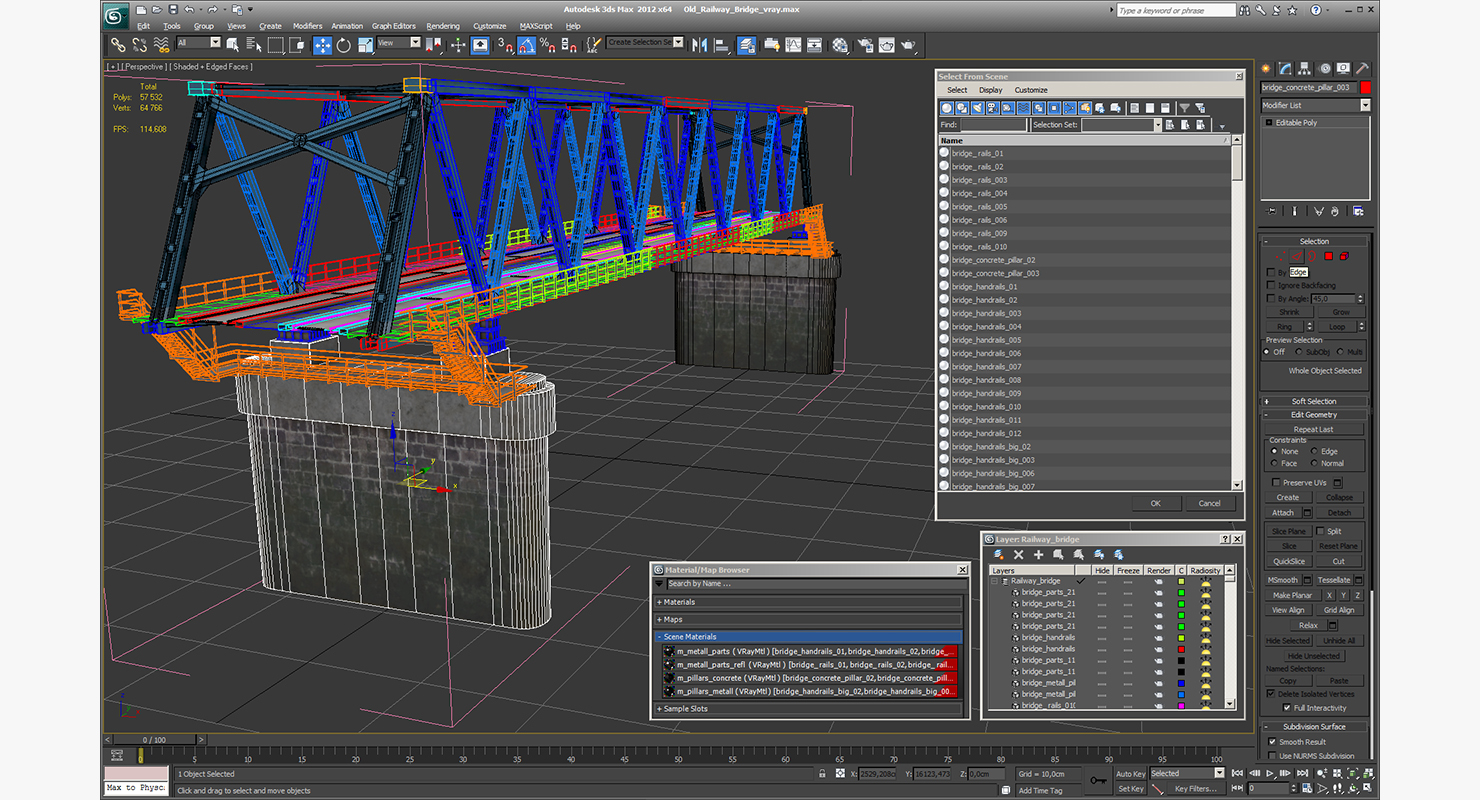Collapse the Railway_bridge layer tree
The image size is (1480, 800).
994,581
